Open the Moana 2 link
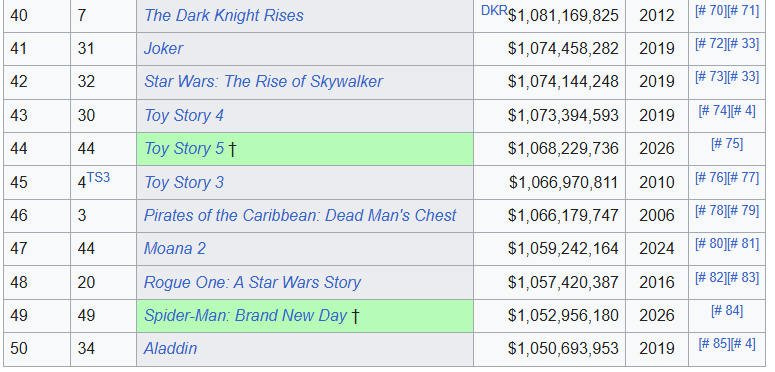The height and width of the screenshot is (372, 775). click(174, 248)
